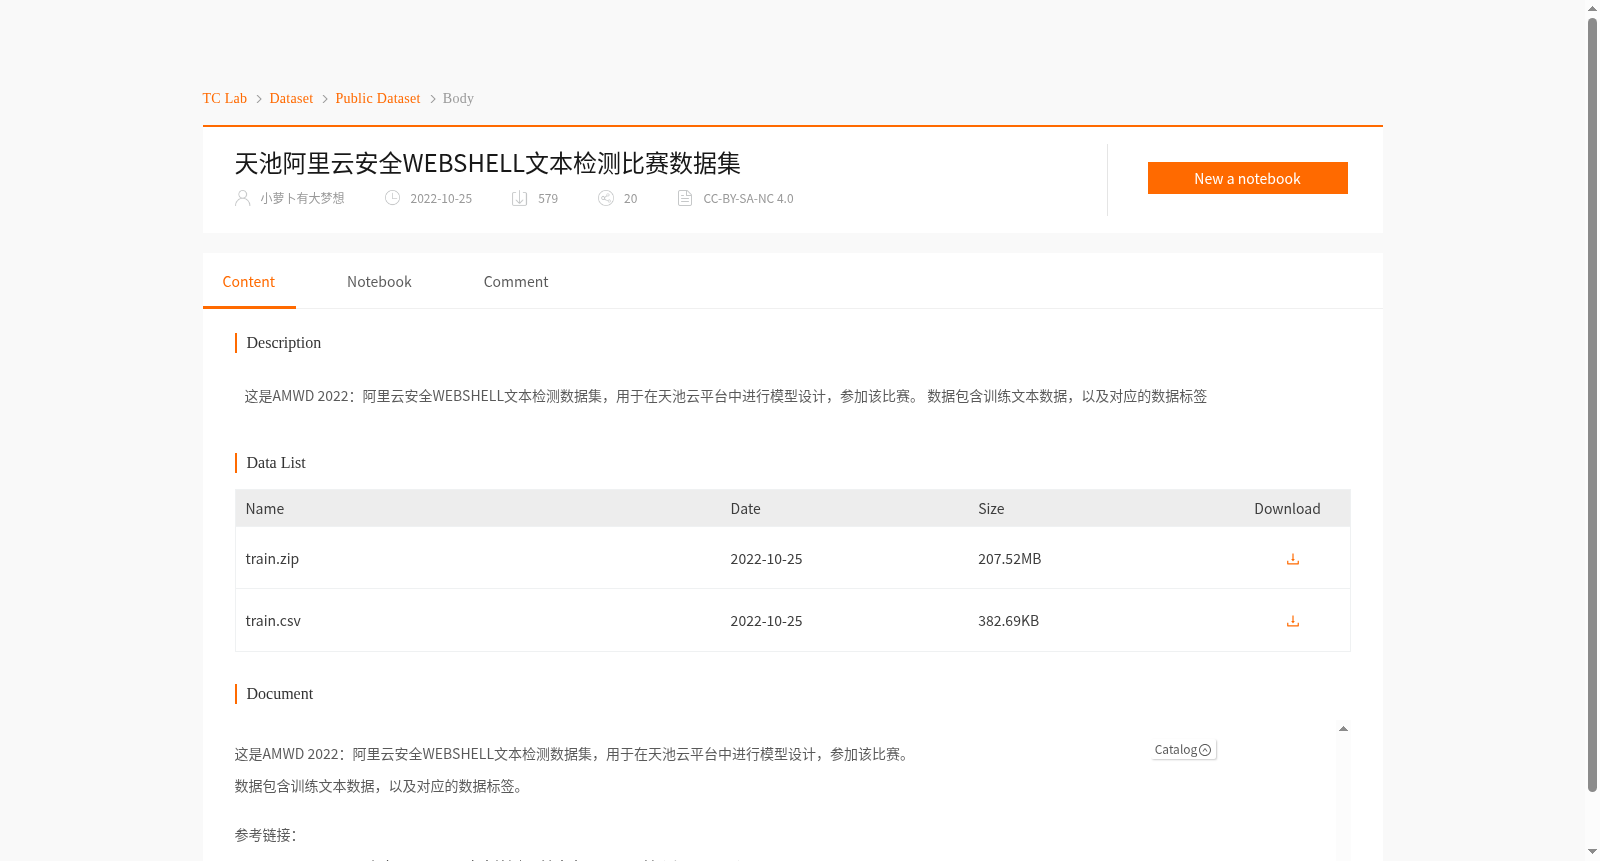The height and width of the screenshot is (861, 1600).
Task: Click the CC-BY-SA-NC 4.0 license text
Action: (x=748, y=198)
